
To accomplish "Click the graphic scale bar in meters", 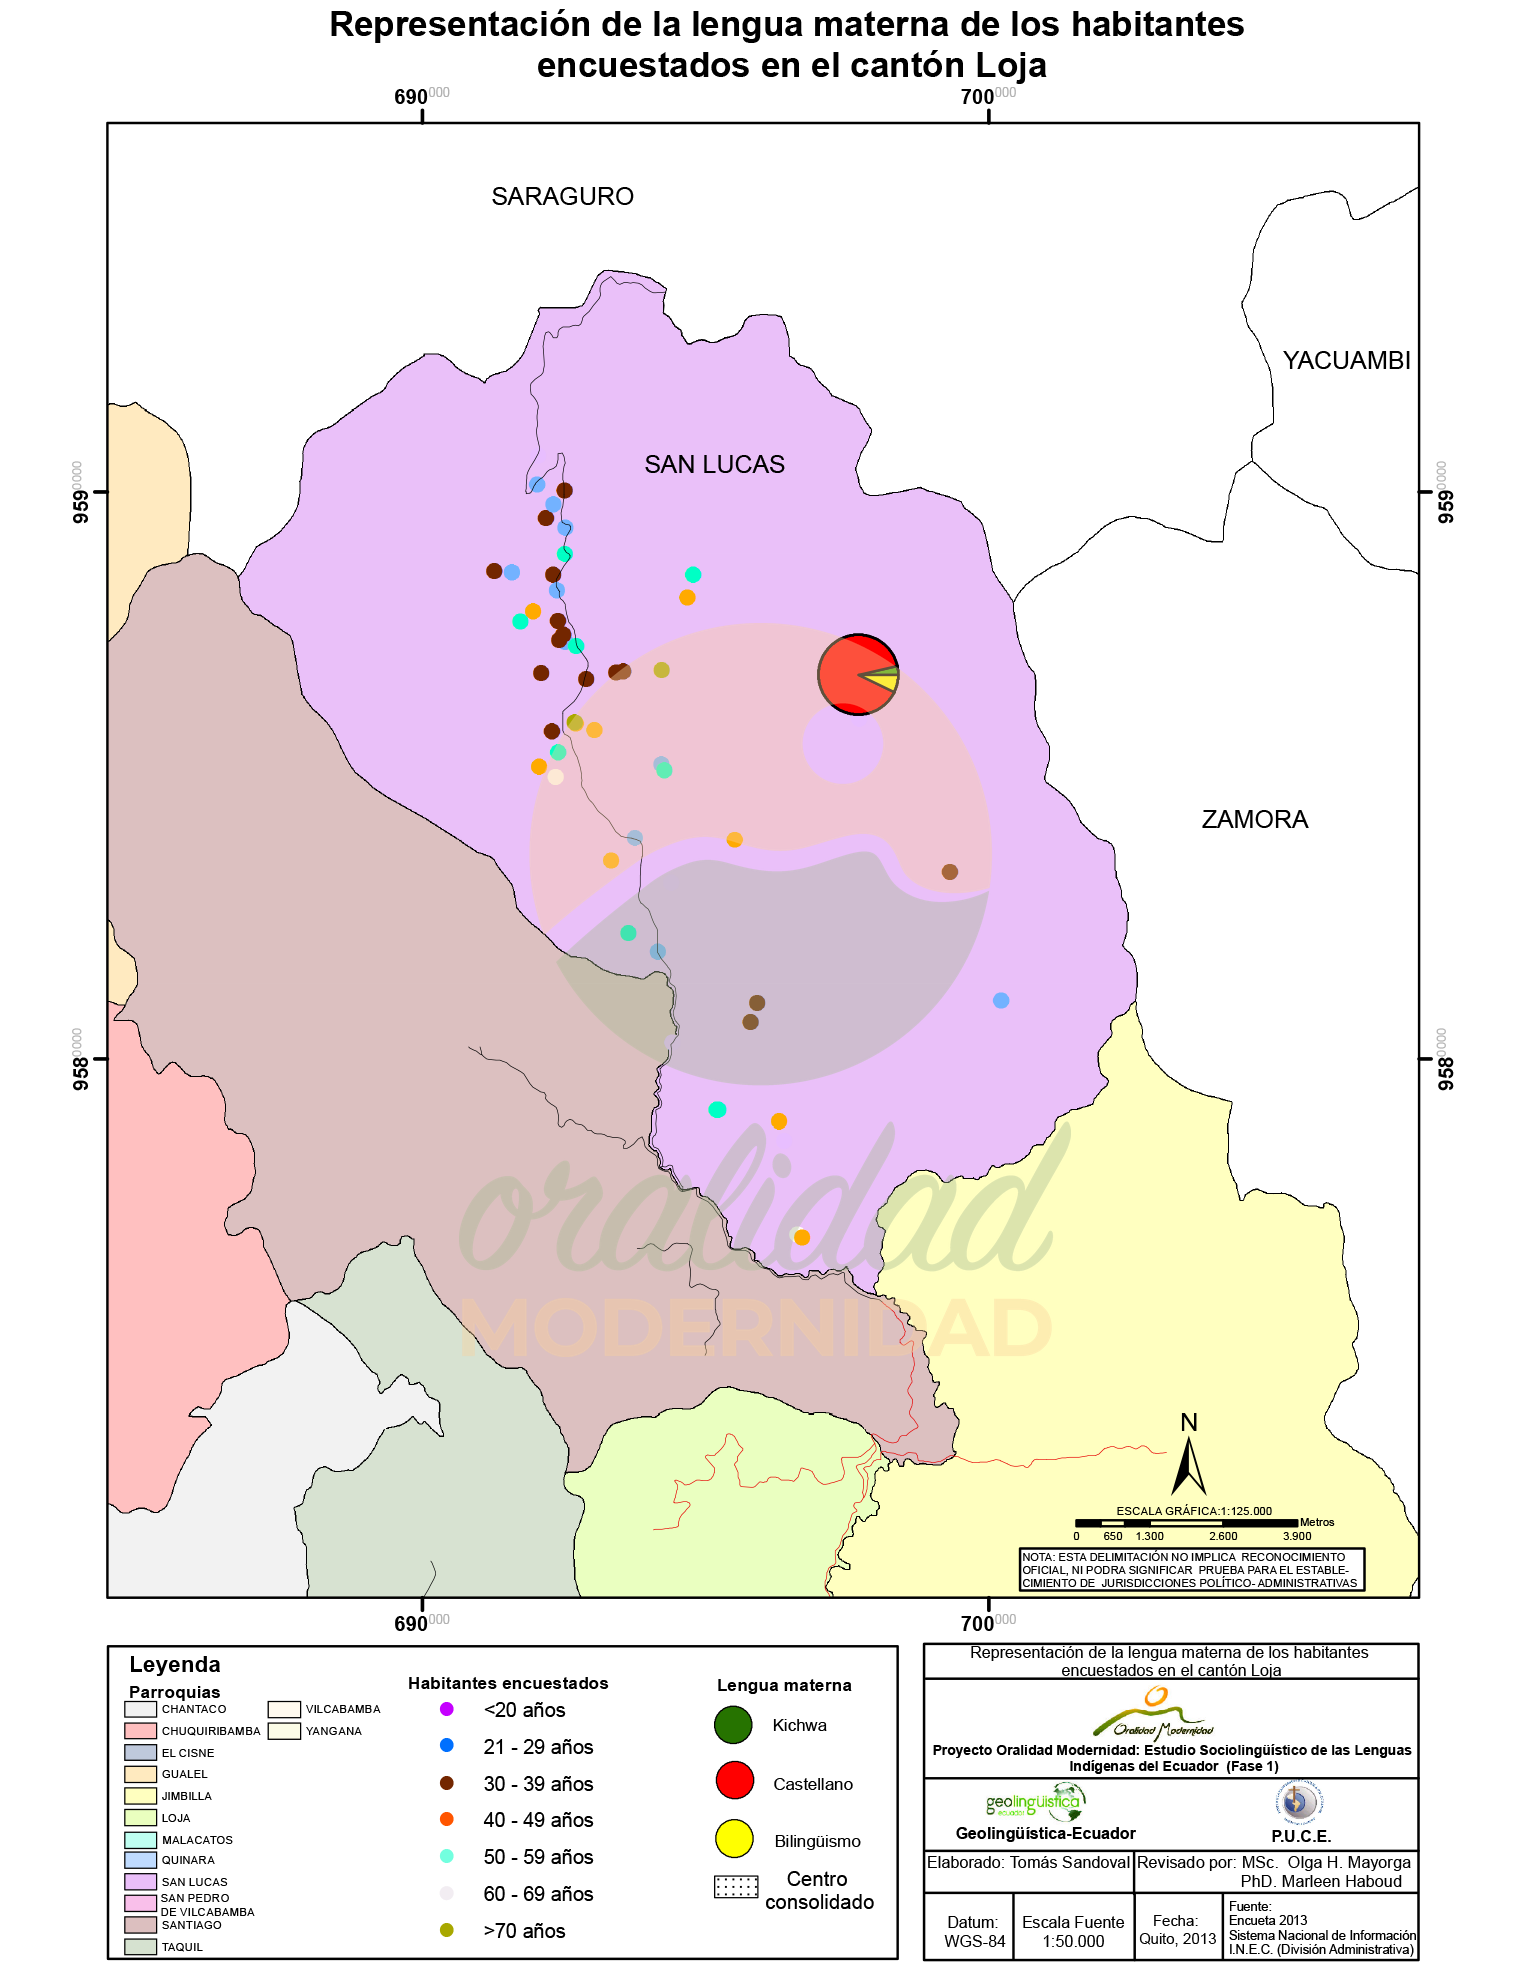I will pos(1186,1523).
